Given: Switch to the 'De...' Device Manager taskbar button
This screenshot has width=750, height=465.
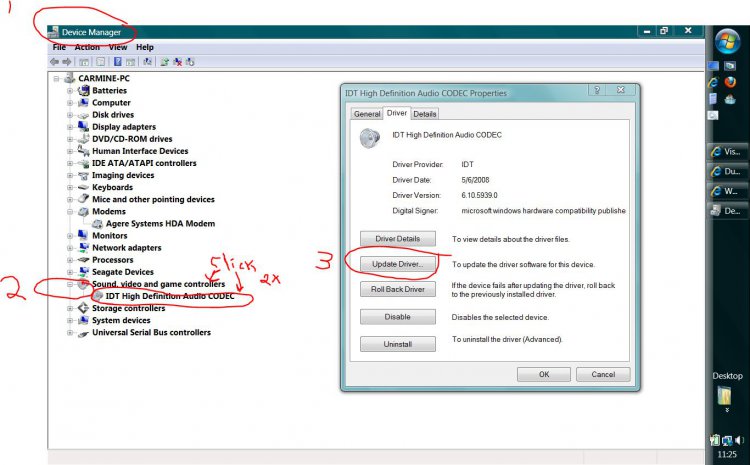Looking at the screenshot, I should 726,211.
